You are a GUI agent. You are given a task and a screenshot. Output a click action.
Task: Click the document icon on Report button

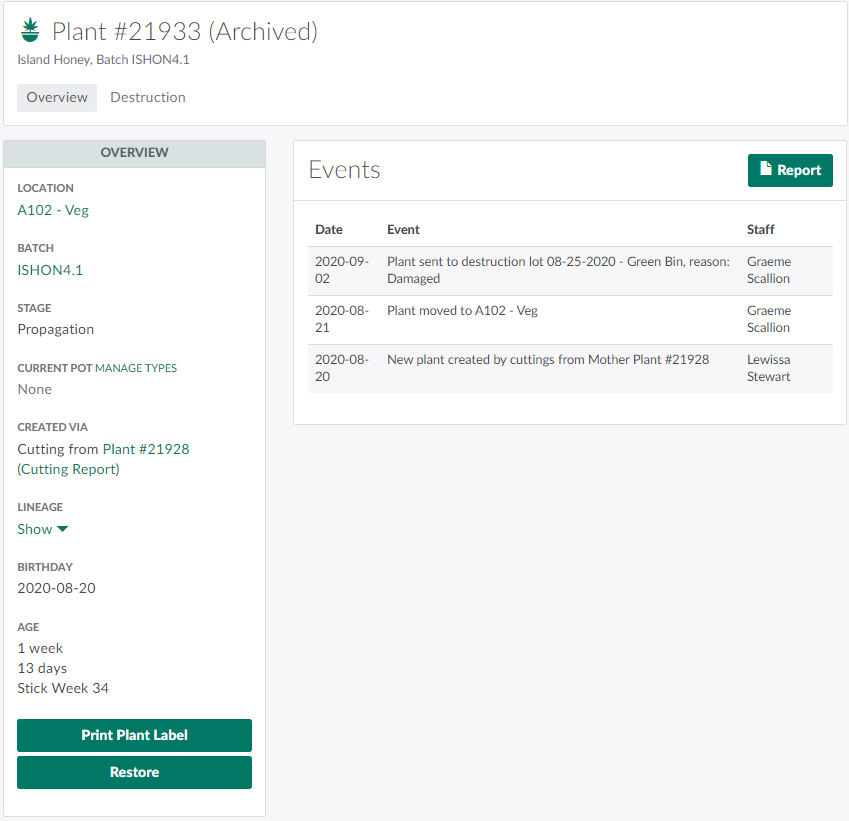(x=765, y=170)
